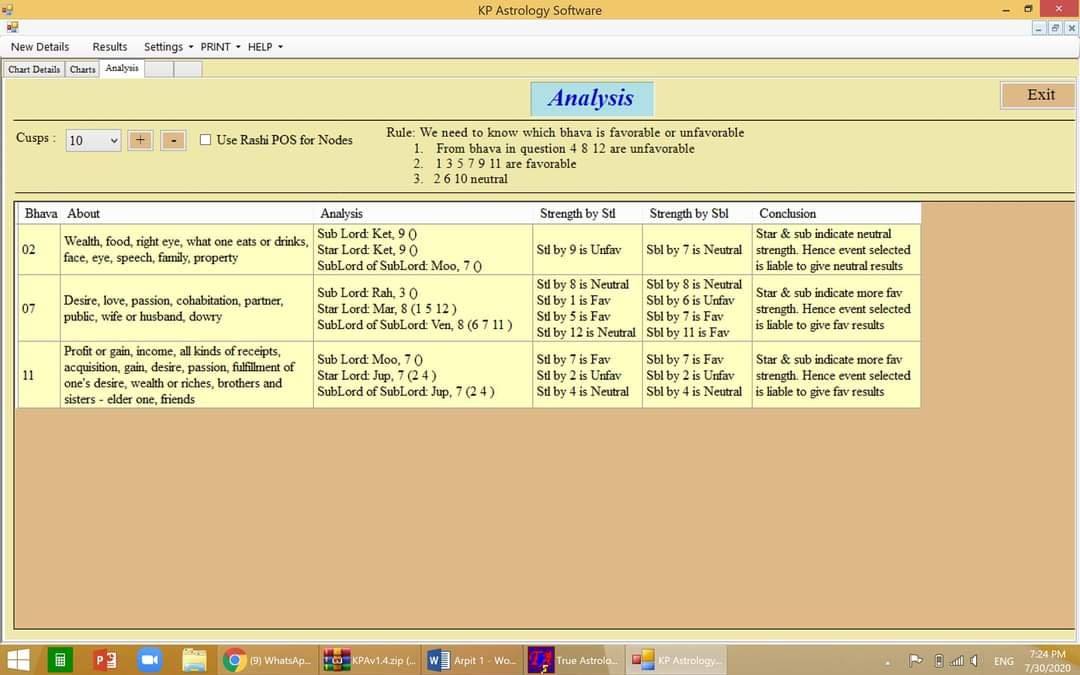This screenshot has height=675, width=1080.
Task: Click the 'Sub Lord: Rah, 3' analysis cell
Action: 423,309
